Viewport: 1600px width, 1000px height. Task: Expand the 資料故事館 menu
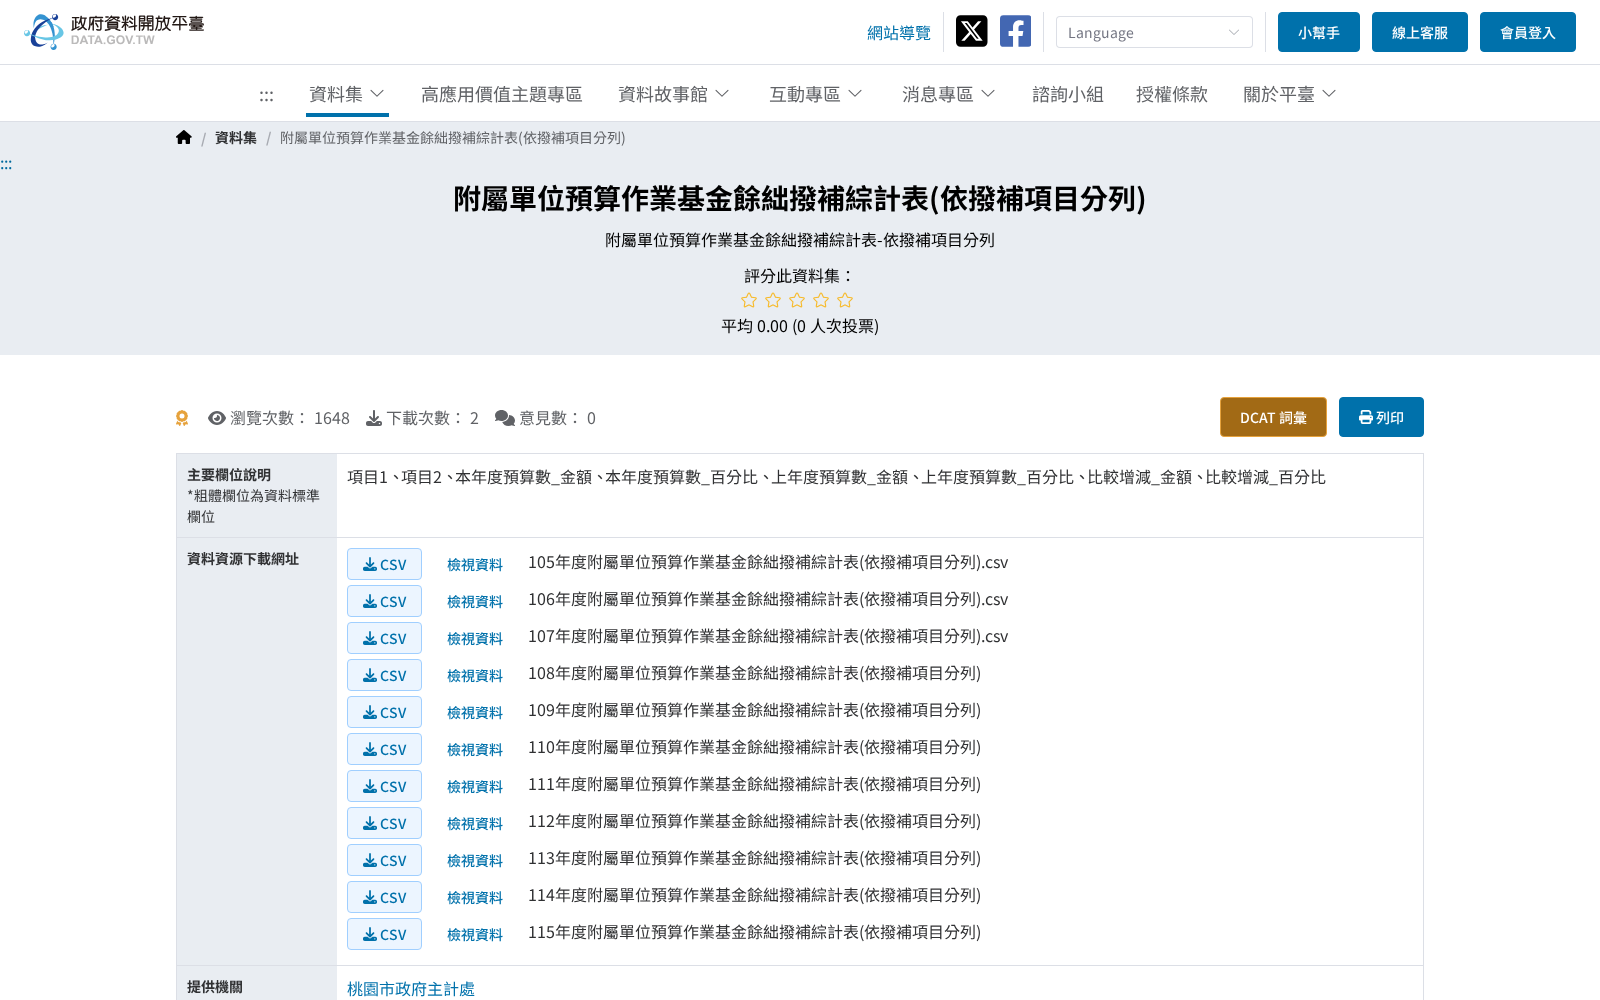[674, 94]
